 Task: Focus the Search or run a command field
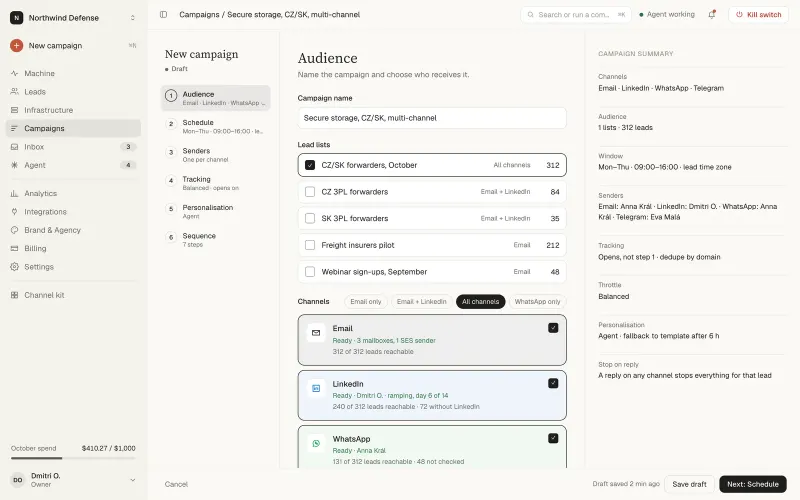point(576,15)
